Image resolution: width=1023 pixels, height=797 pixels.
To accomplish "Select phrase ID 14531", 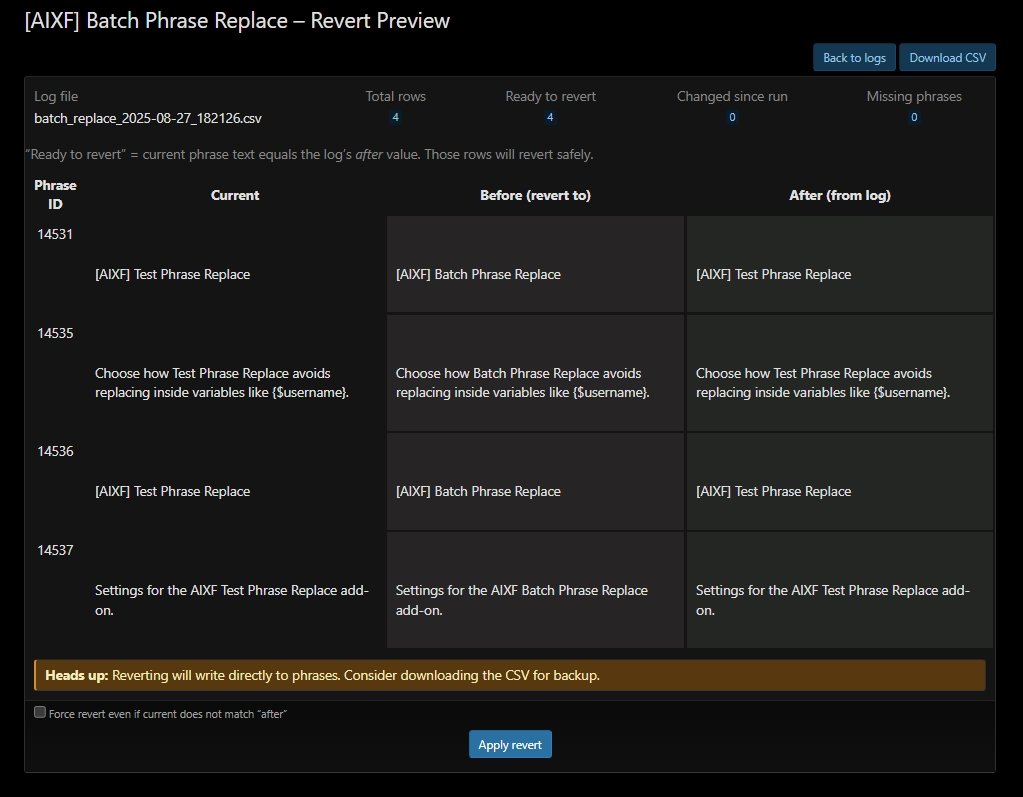I will tap(55, 234).
